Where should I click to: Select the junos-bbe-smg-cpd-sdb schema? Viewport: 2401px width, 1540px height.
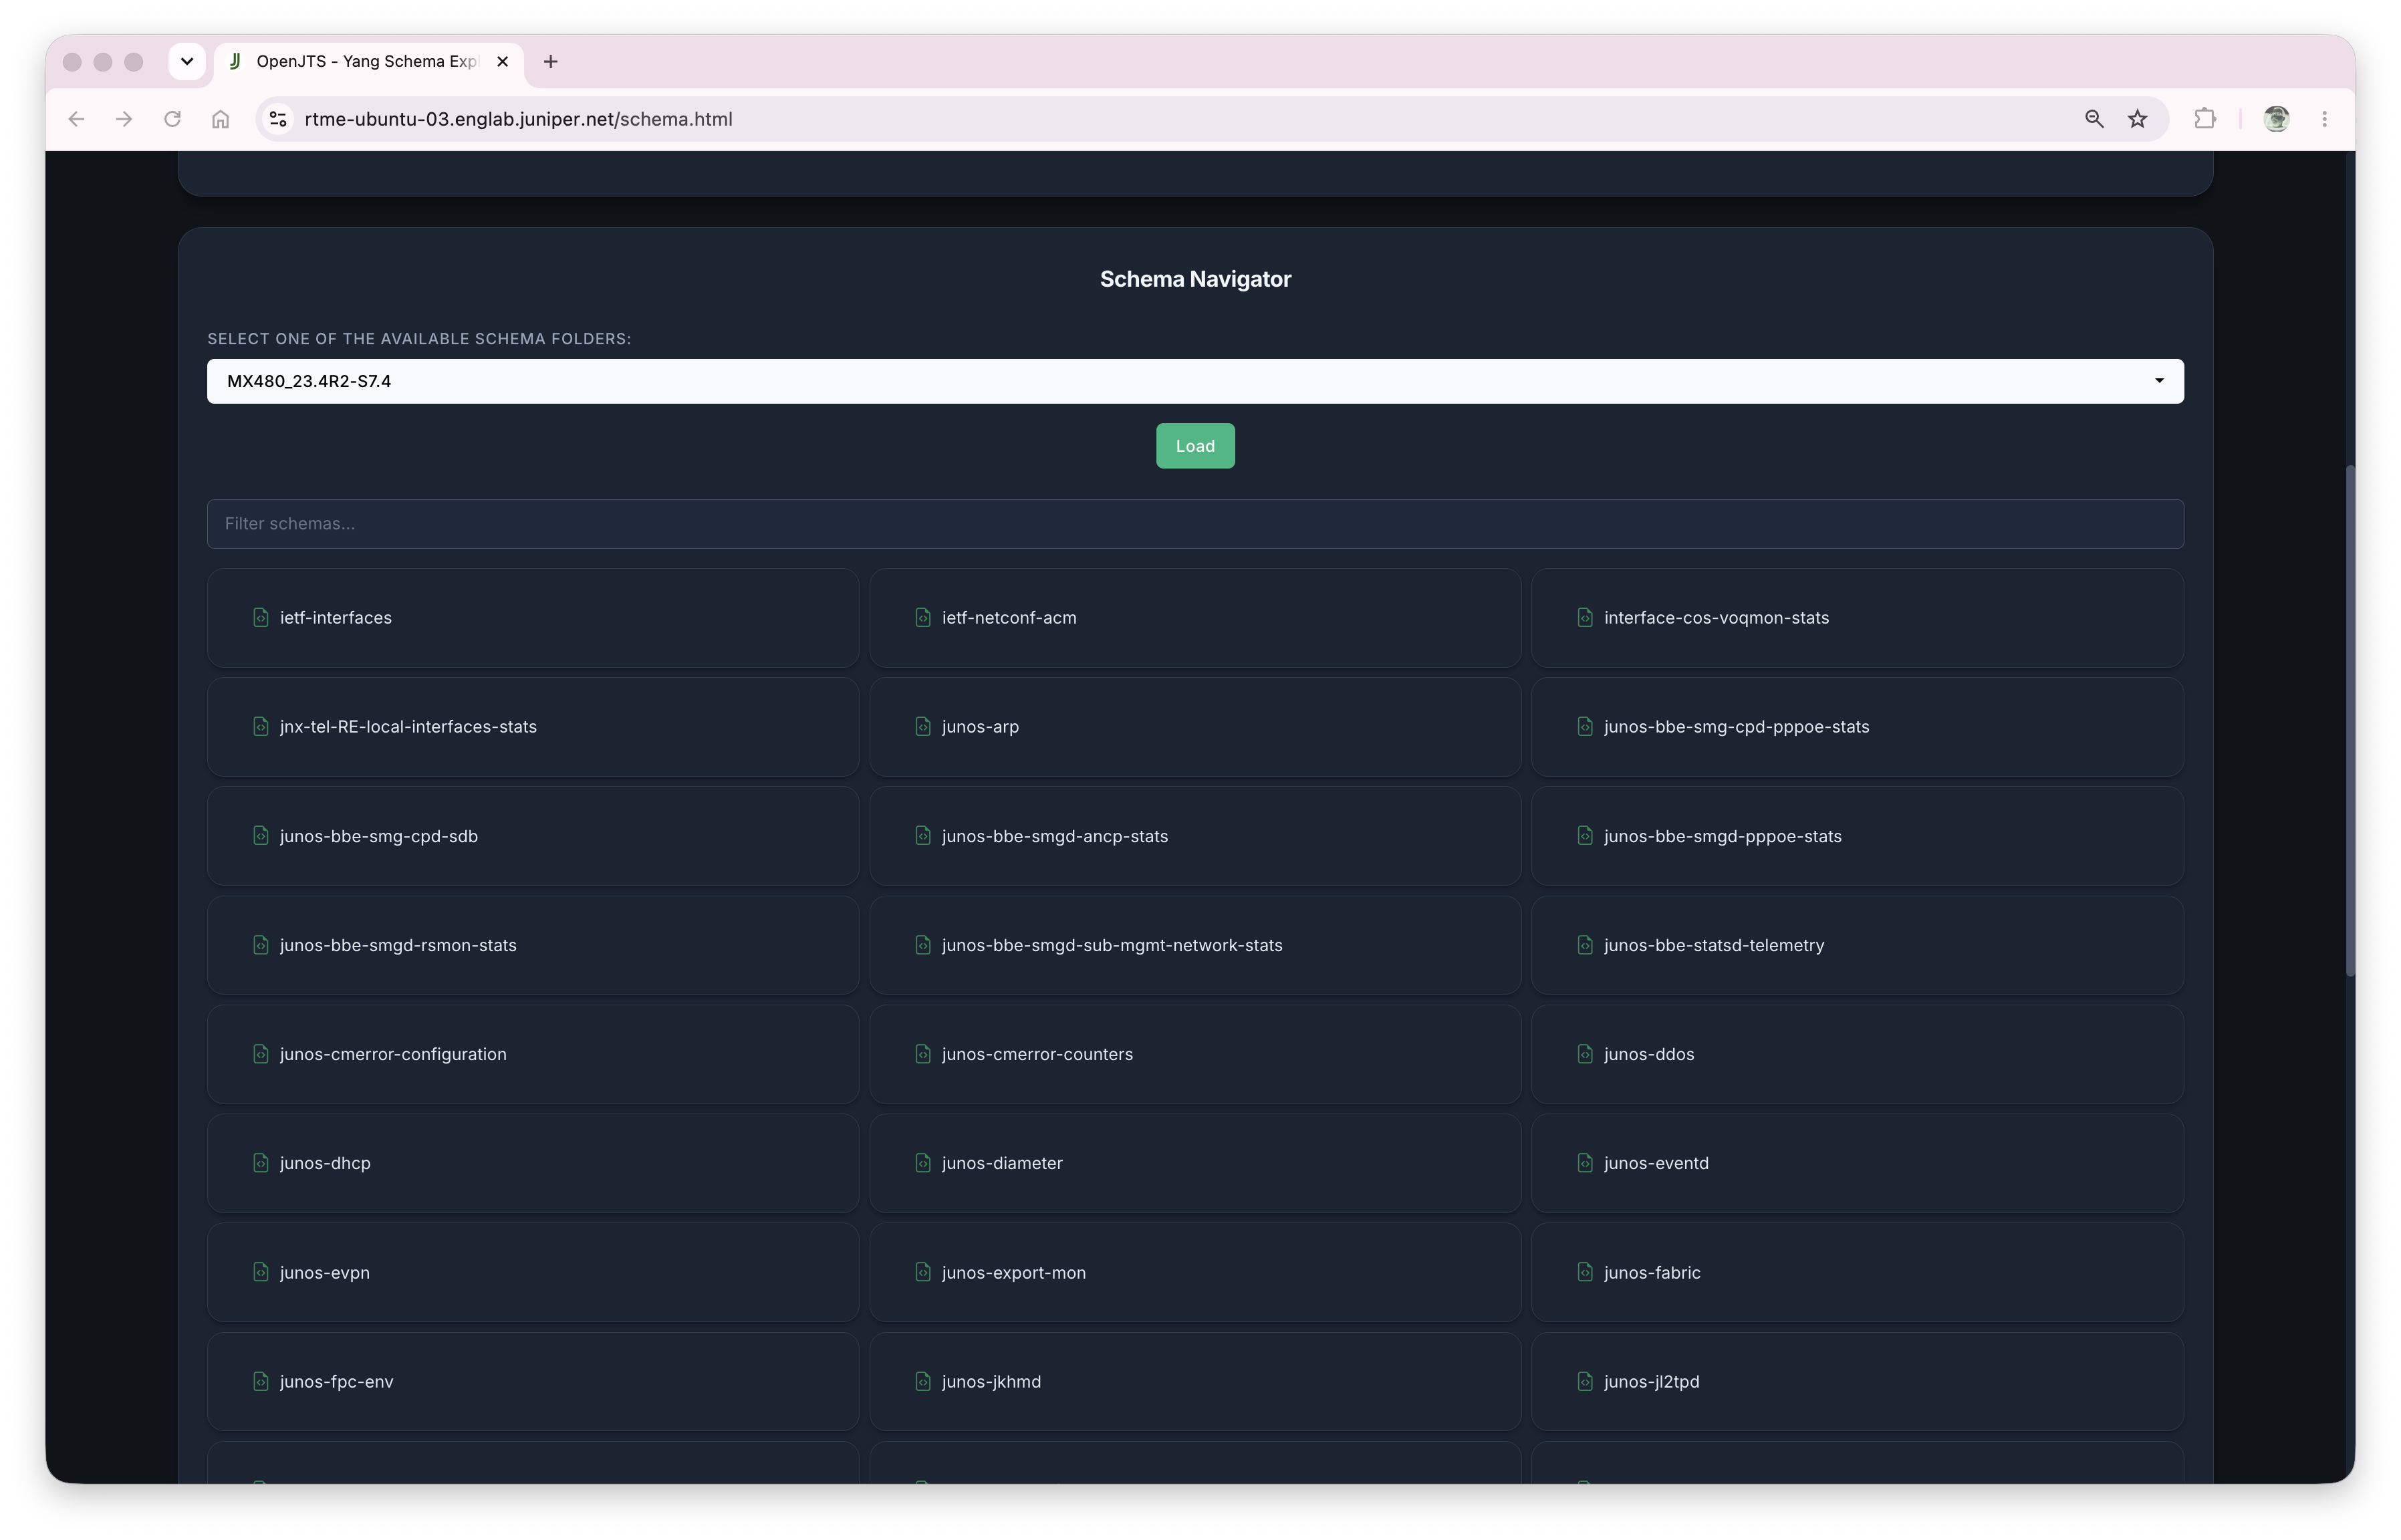pos(533,836)
